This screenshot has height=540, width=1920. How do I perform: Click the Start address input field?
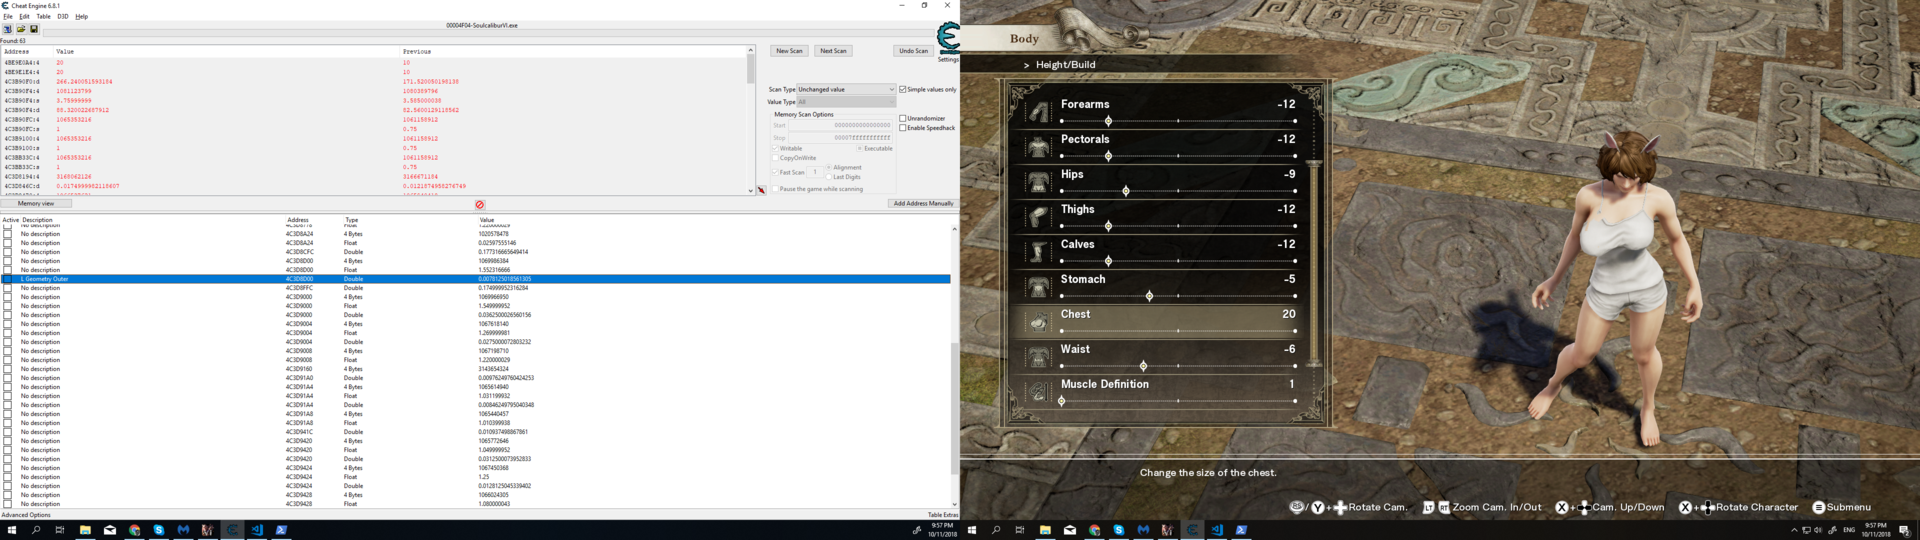click(841, 125)
